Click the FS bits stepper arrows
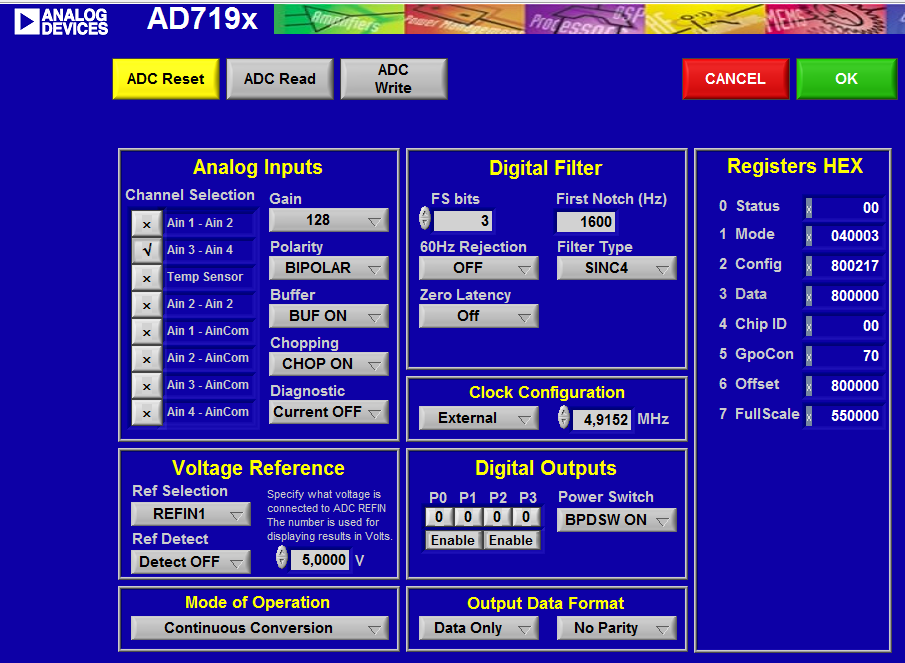Screen dimensions: 905x663 coord(424,219)
